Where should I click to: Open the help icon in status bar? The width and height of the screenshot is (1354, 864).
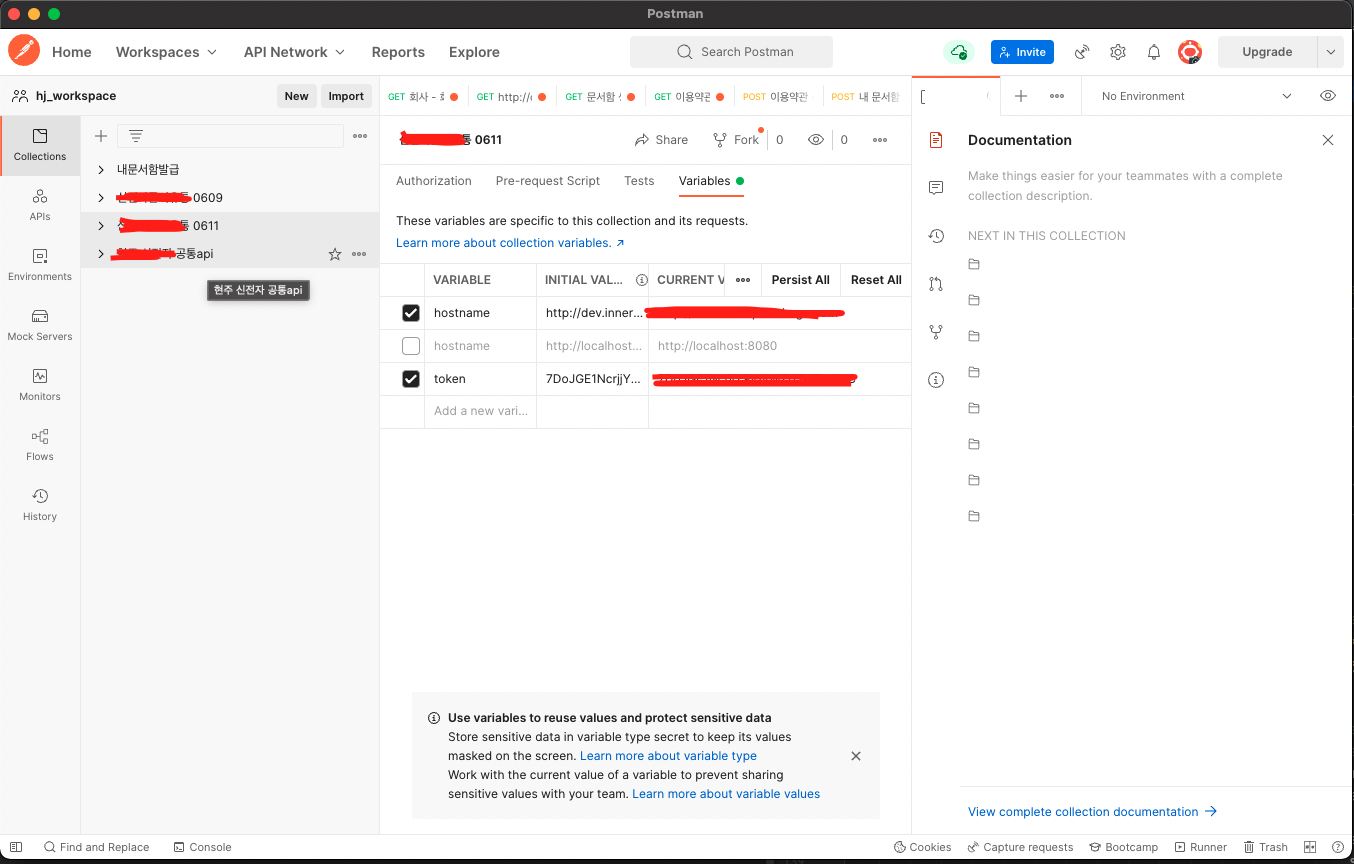tap(1338, 847)
